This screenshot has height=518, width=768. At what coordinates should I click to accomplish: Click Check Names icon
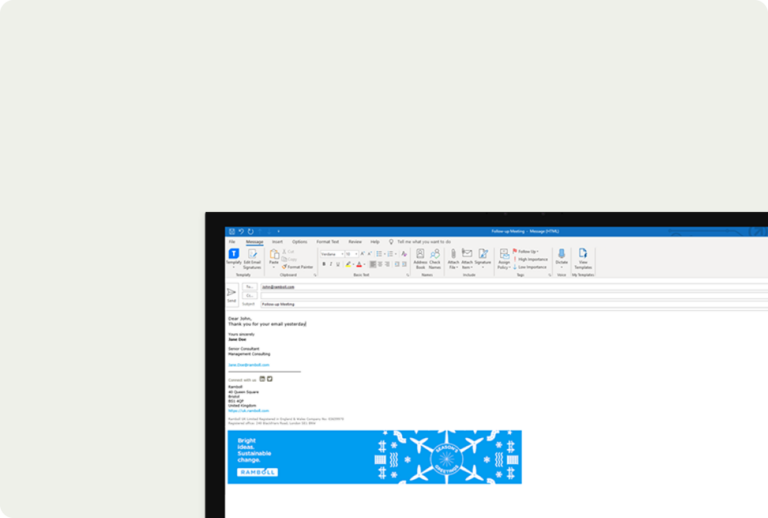pyautogui.click(x=435, y=256)
